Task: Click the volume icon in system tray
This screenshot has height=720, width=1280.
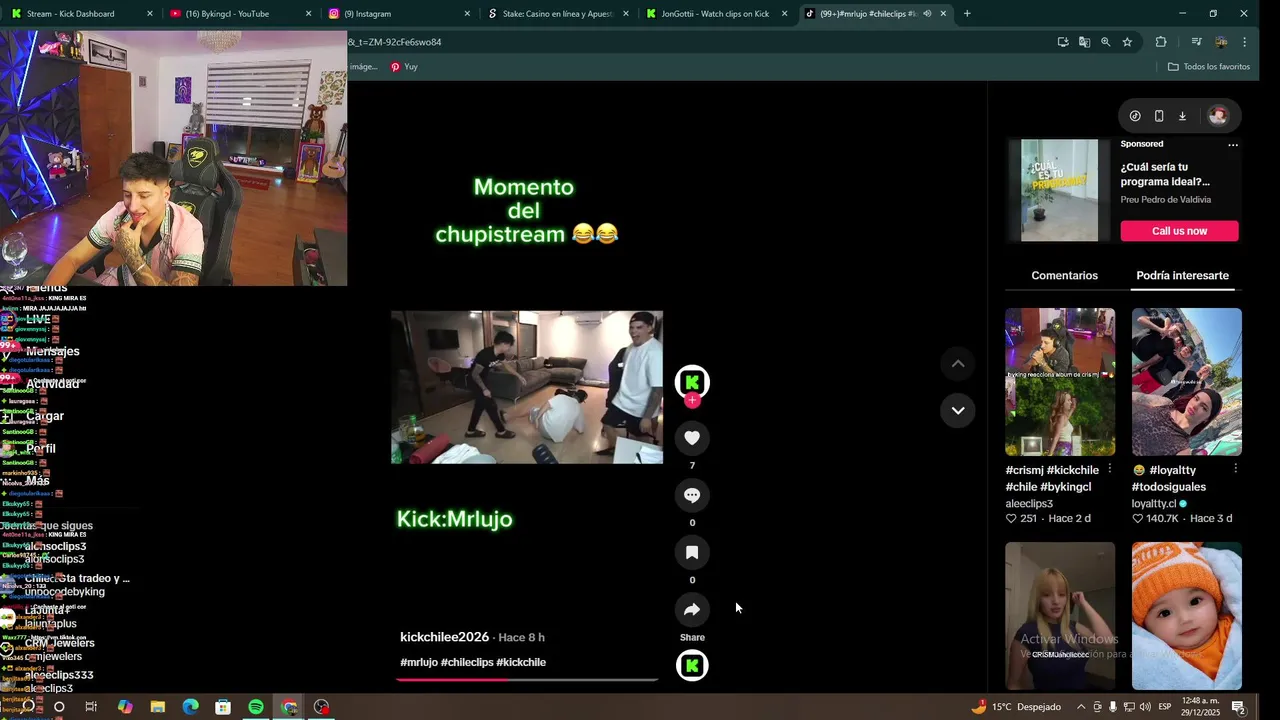Action: pyautogui.click(x=1145, y=707)
